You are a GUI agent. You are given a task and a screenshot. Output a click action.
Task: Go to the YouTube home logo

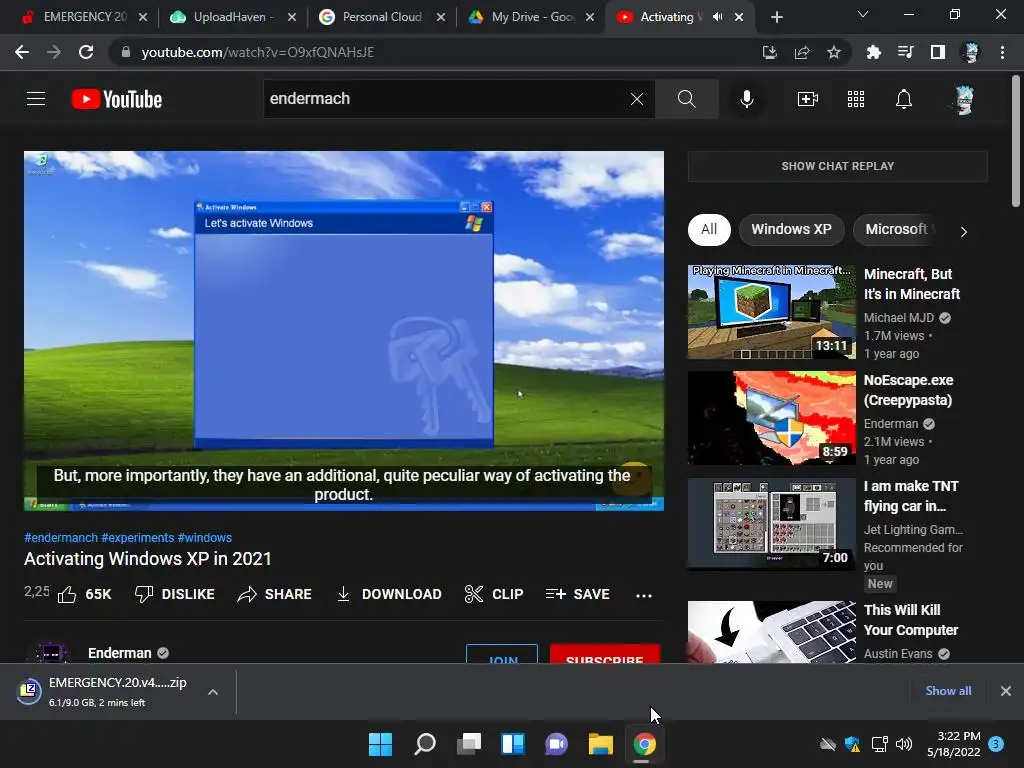pyautogui.click(x=117, y=99)
